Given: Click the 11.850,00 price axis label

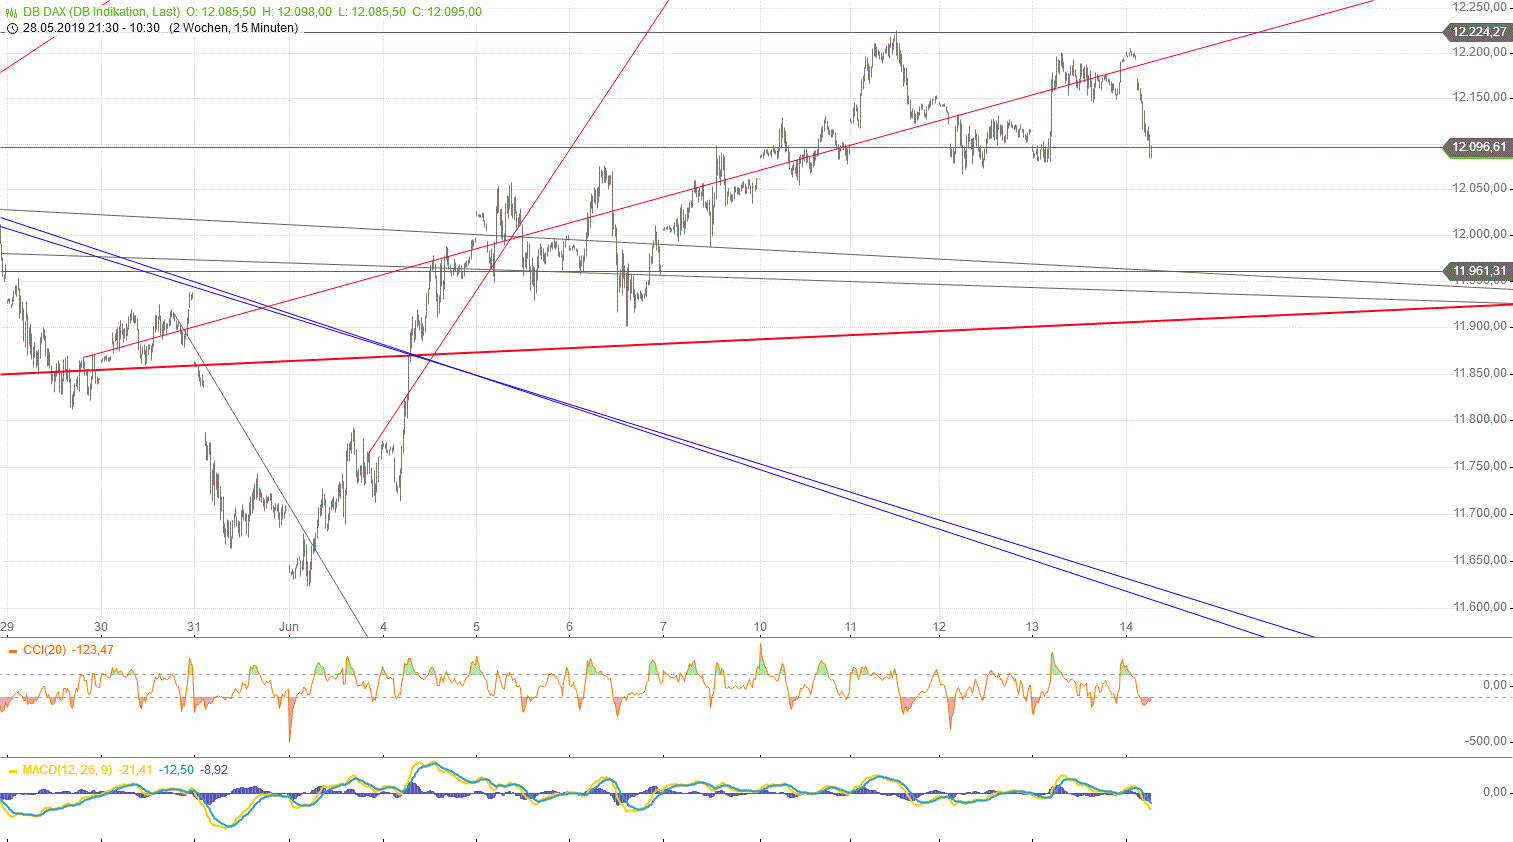Looking at the screenshot, I should pyautogui.click(x=1479, y=373).
